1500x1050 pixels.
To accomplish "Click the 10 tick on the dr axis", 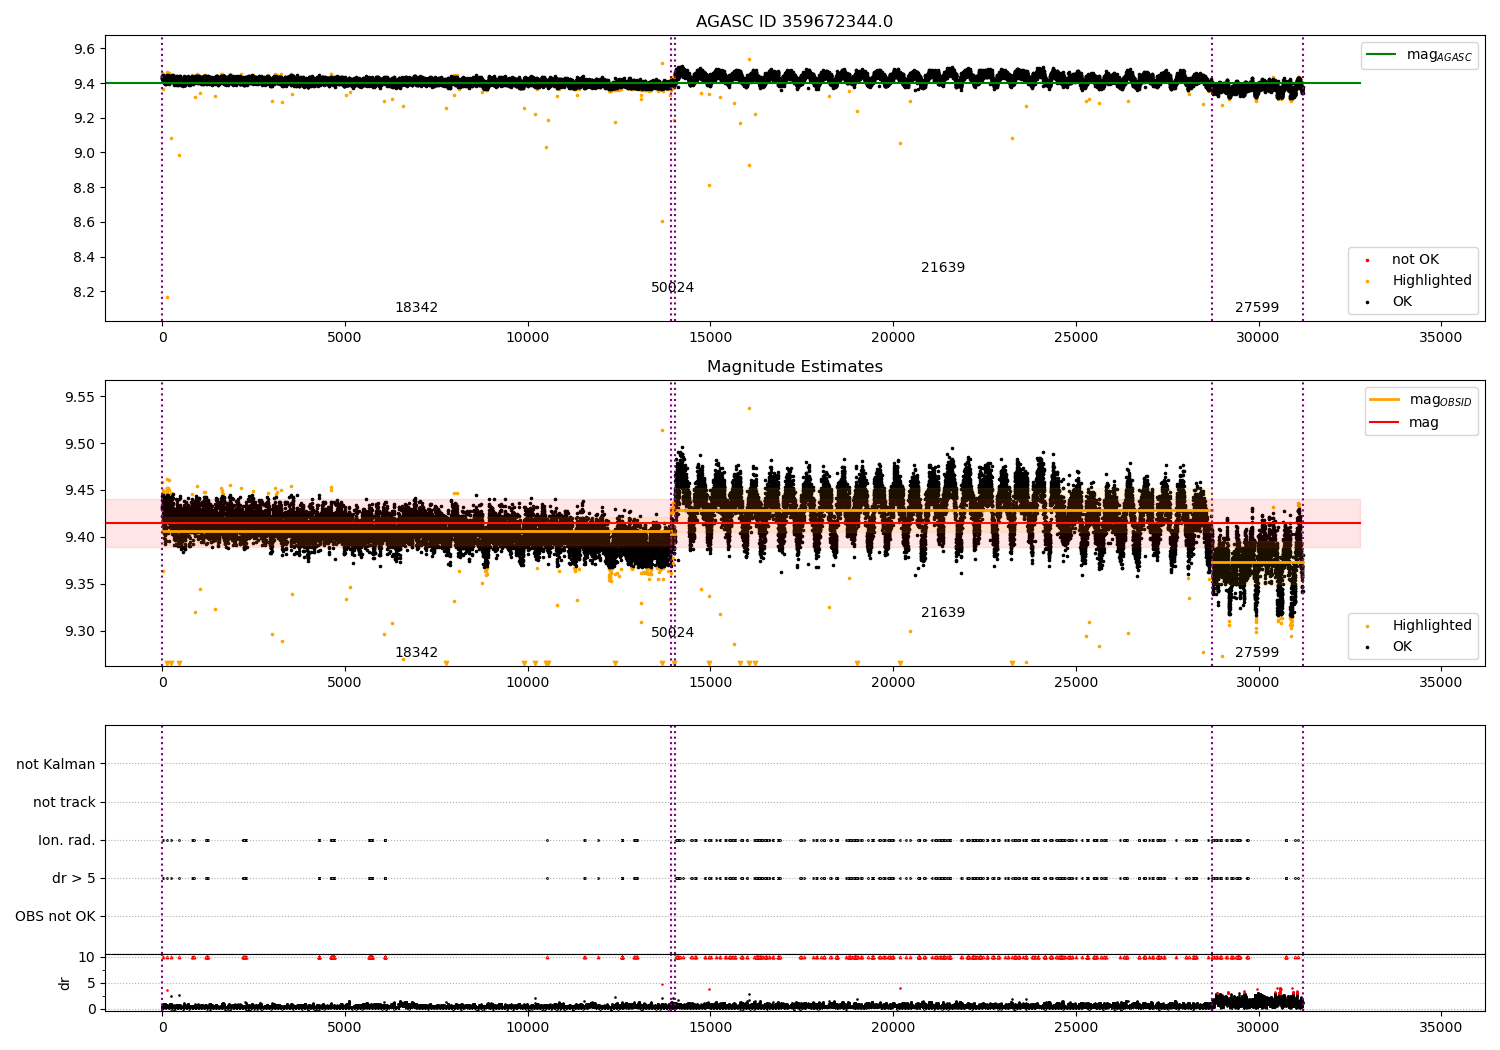I will click(87, 958).
